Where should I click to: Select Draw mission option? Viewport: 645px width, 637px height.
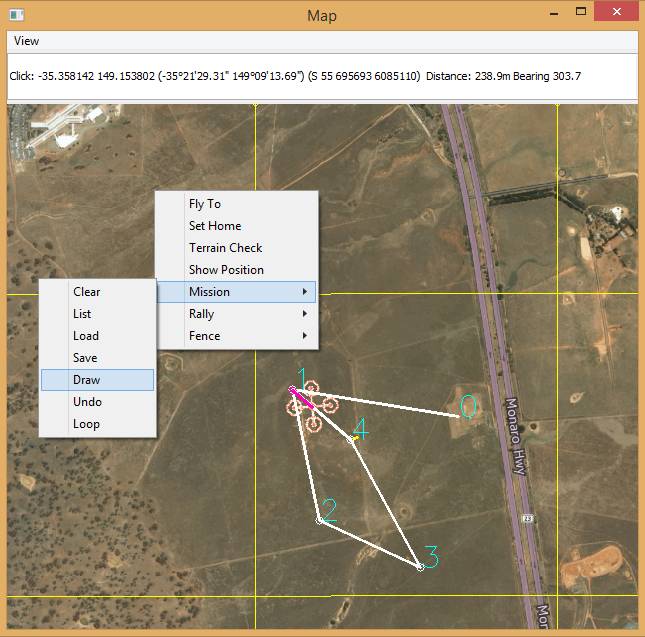[87, 380]
